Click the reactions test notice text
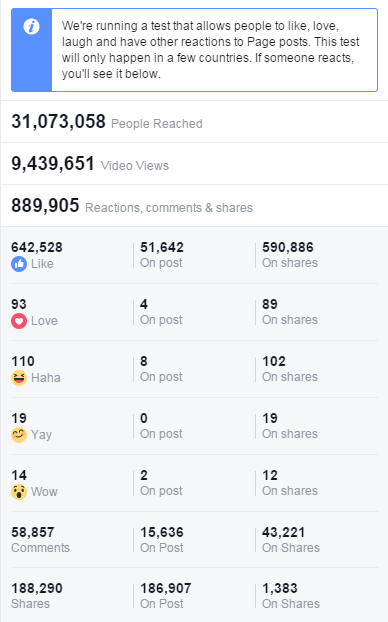 (x=210, y=50)
